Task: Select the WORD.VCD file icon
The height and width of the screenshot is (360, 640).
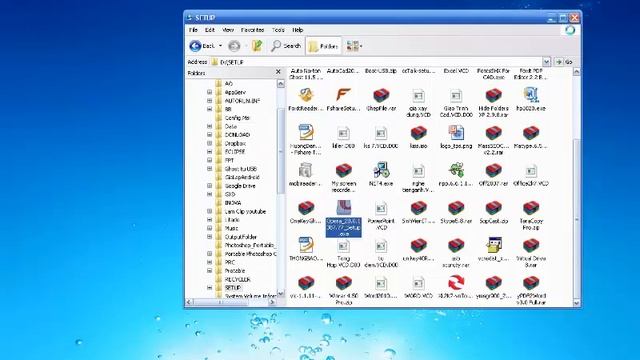Action: (x=418, y=283)
